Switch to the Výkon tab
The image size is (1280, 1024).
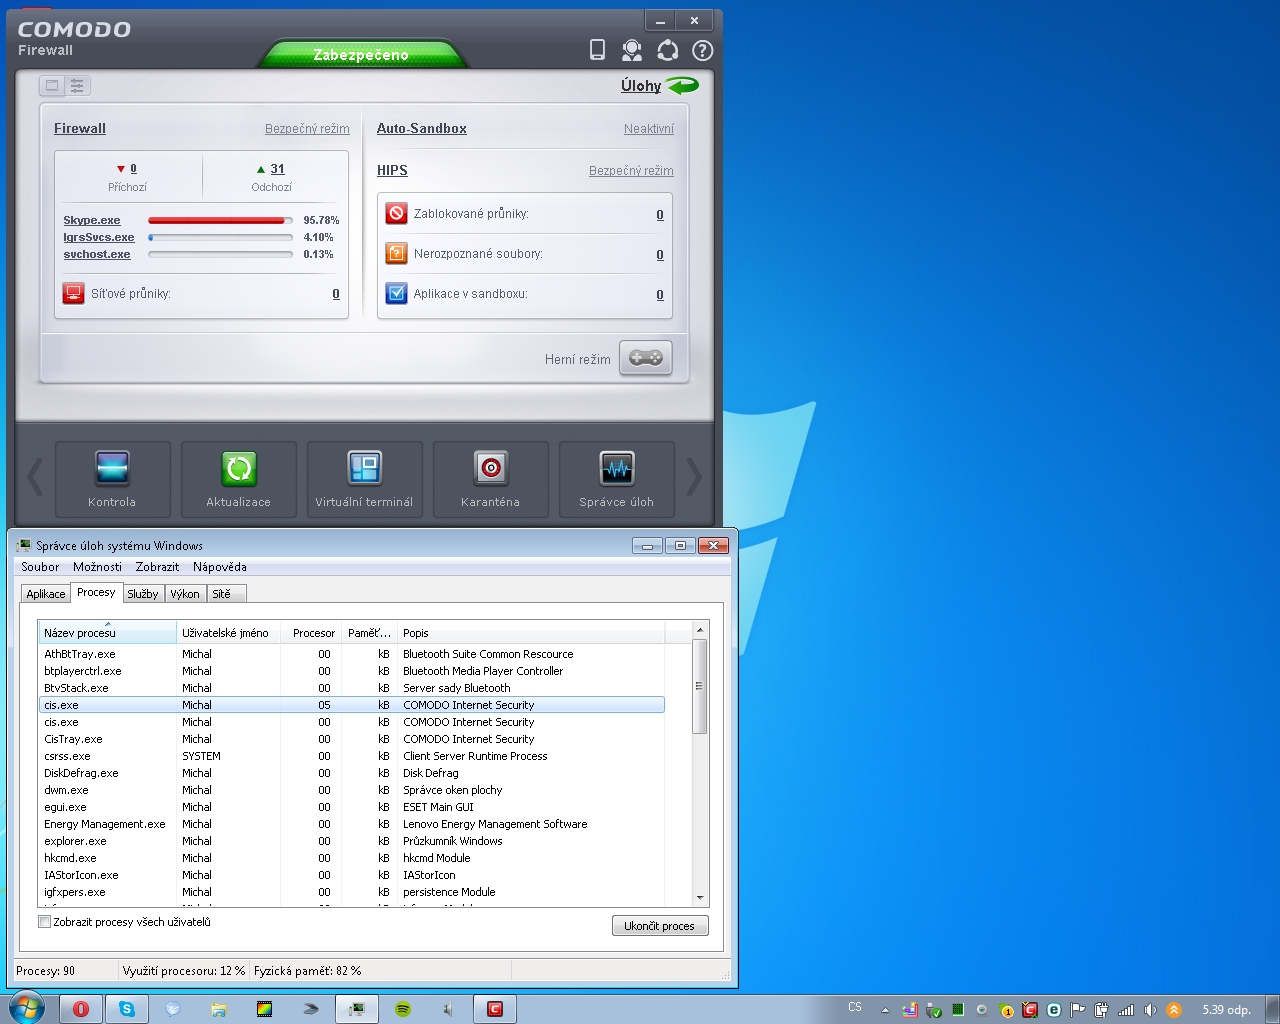tap(185, 594)
